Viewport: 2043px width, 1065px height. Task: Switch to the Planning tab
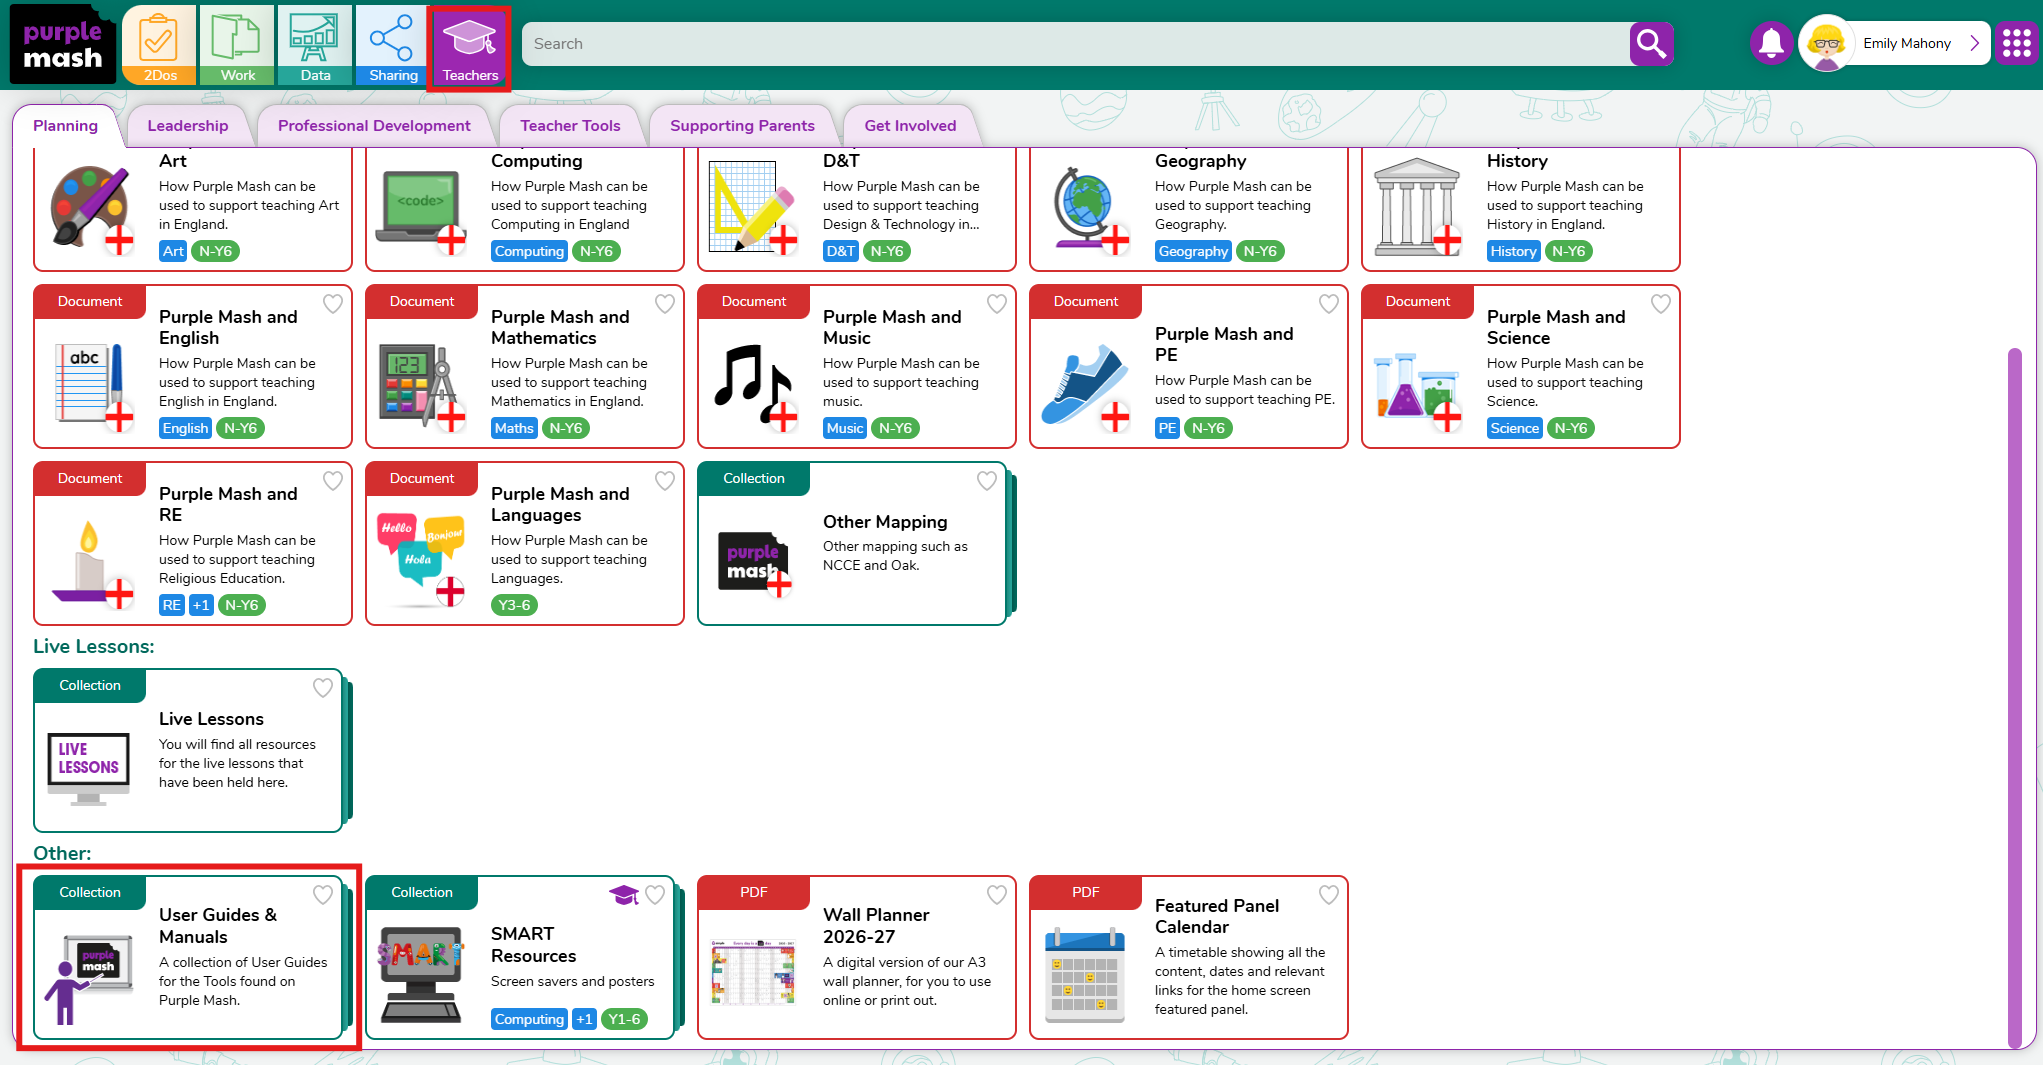click(x=65, y=126)
